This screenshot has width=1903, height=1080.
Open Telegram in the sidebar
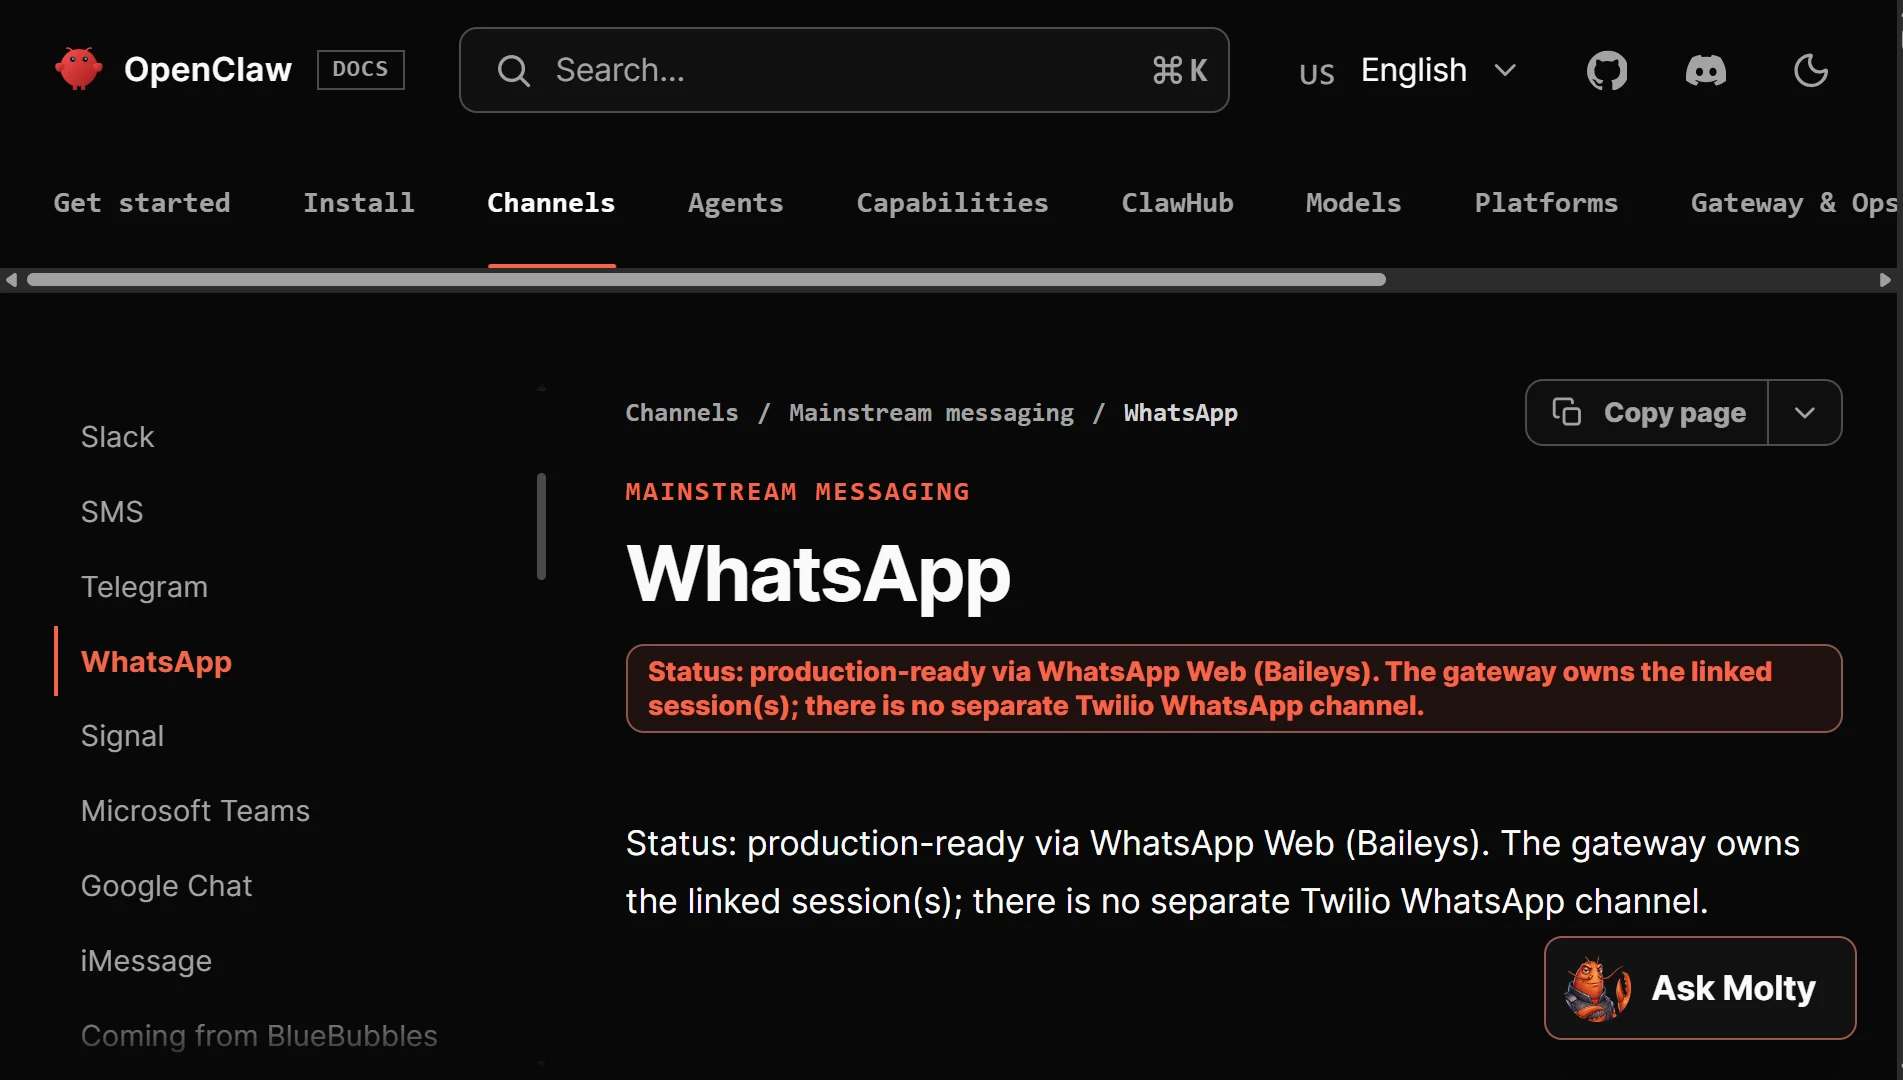click(x=144, y=587)
